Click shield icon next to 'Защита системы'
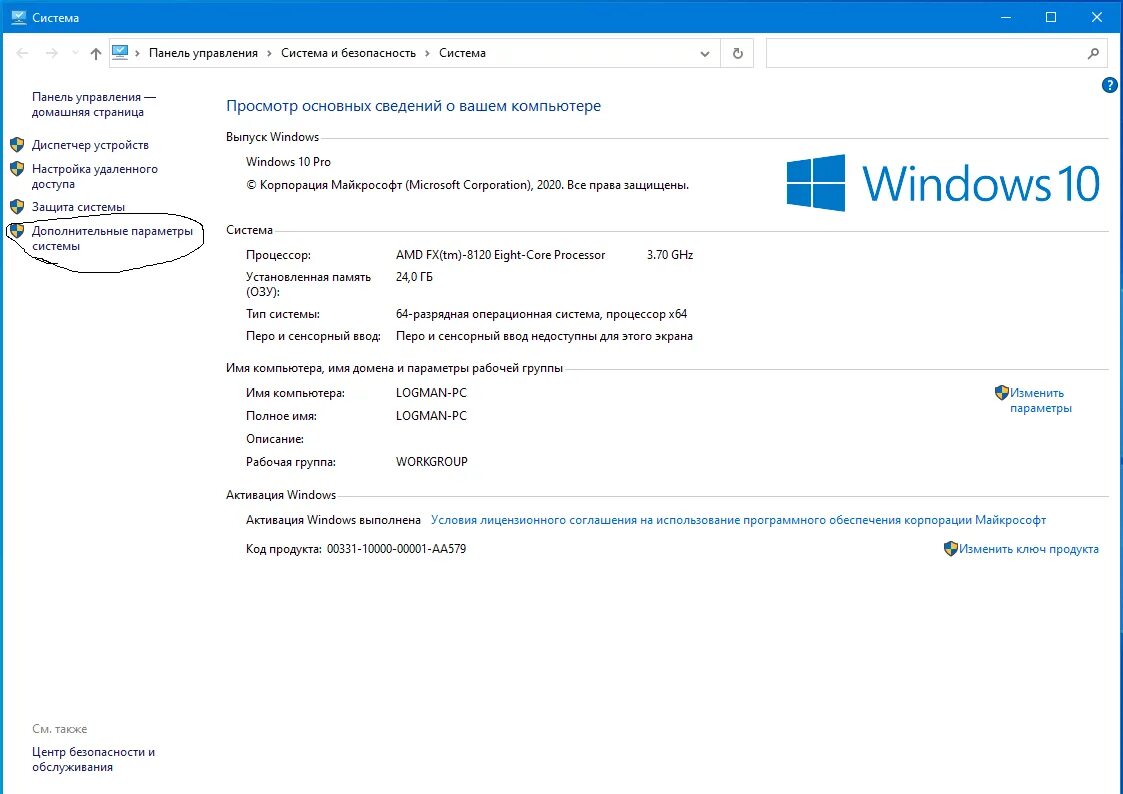Screen dimensions: 1123x794 click(17, 208)
